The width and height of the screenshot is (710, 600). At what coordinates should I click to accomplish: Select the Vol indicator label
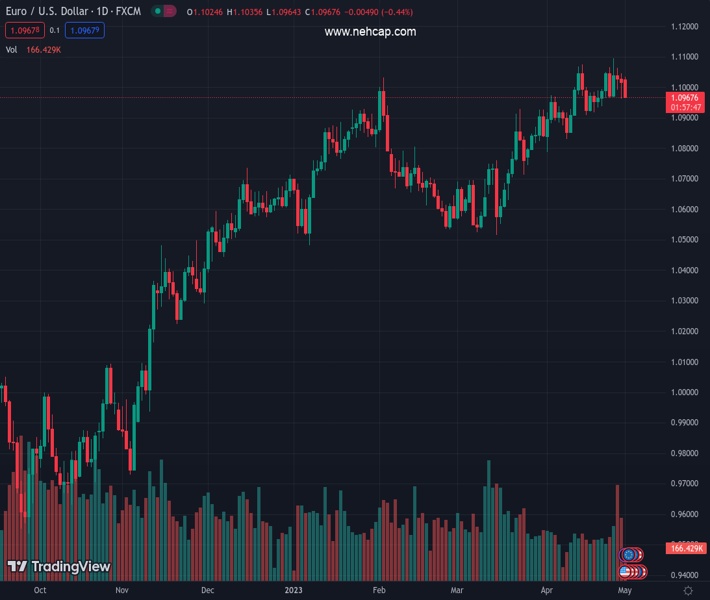(12, 49)
